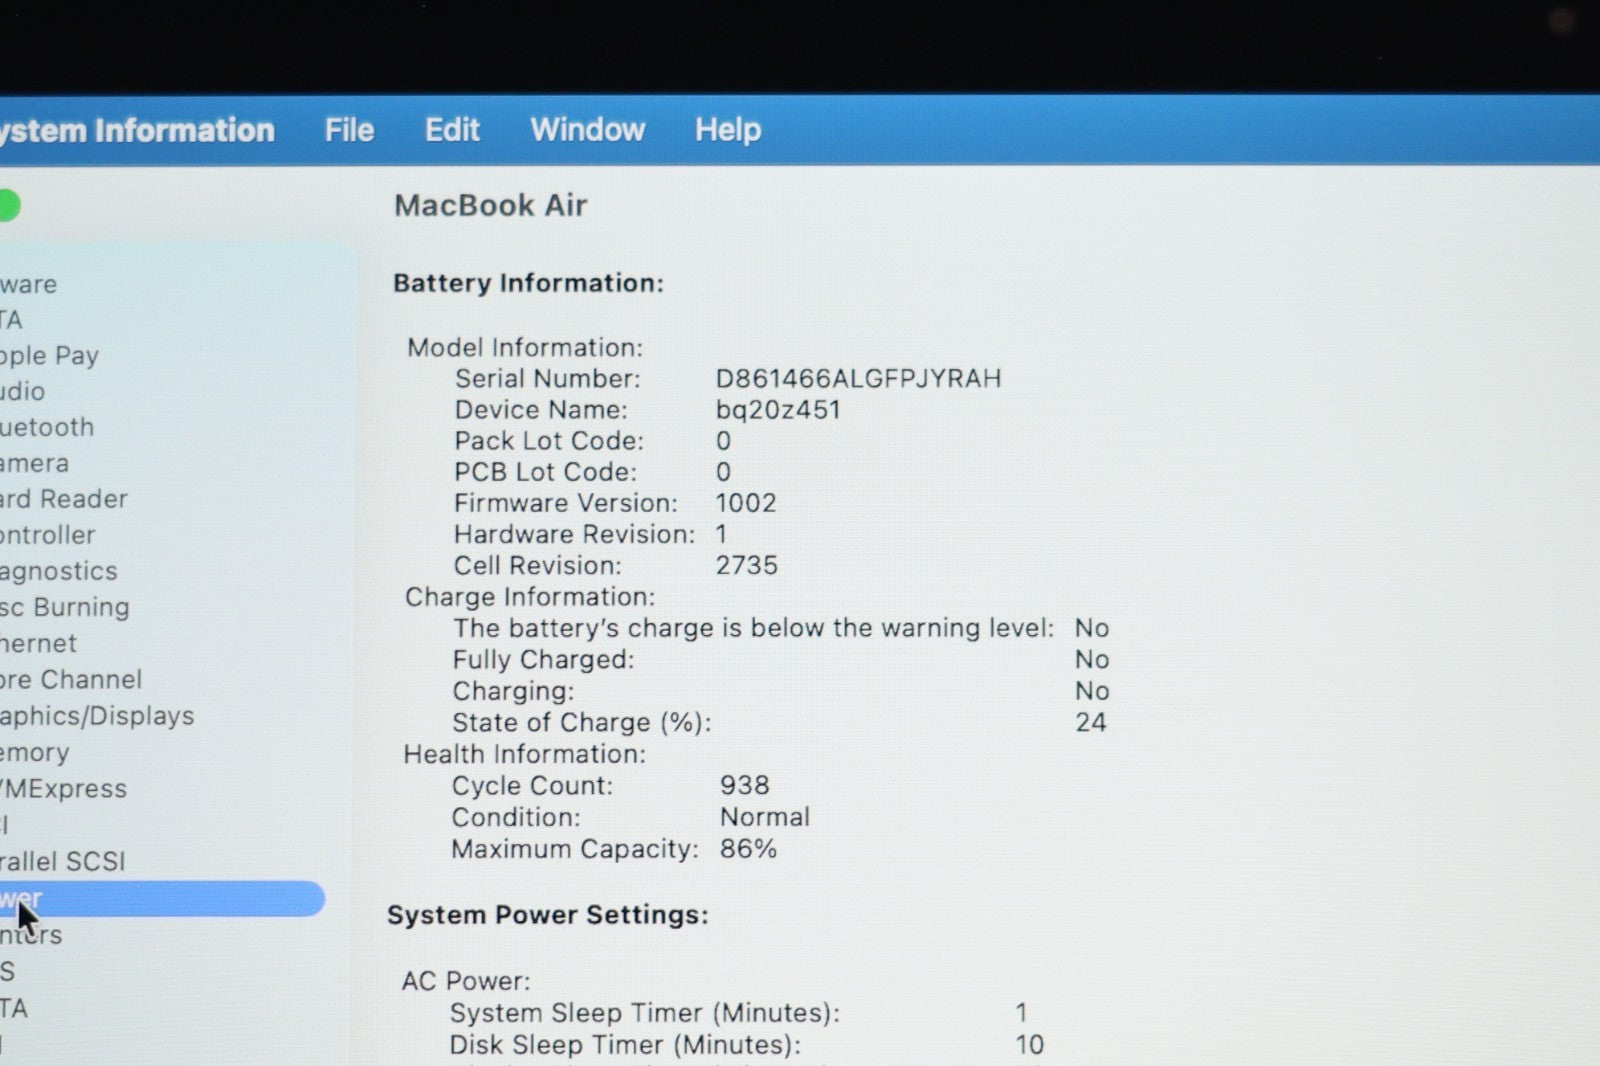The width and height of the screenshot is (1600, 1066).
Task: Select Fibre Channel in the sidebar
Action: click(71, 680)
